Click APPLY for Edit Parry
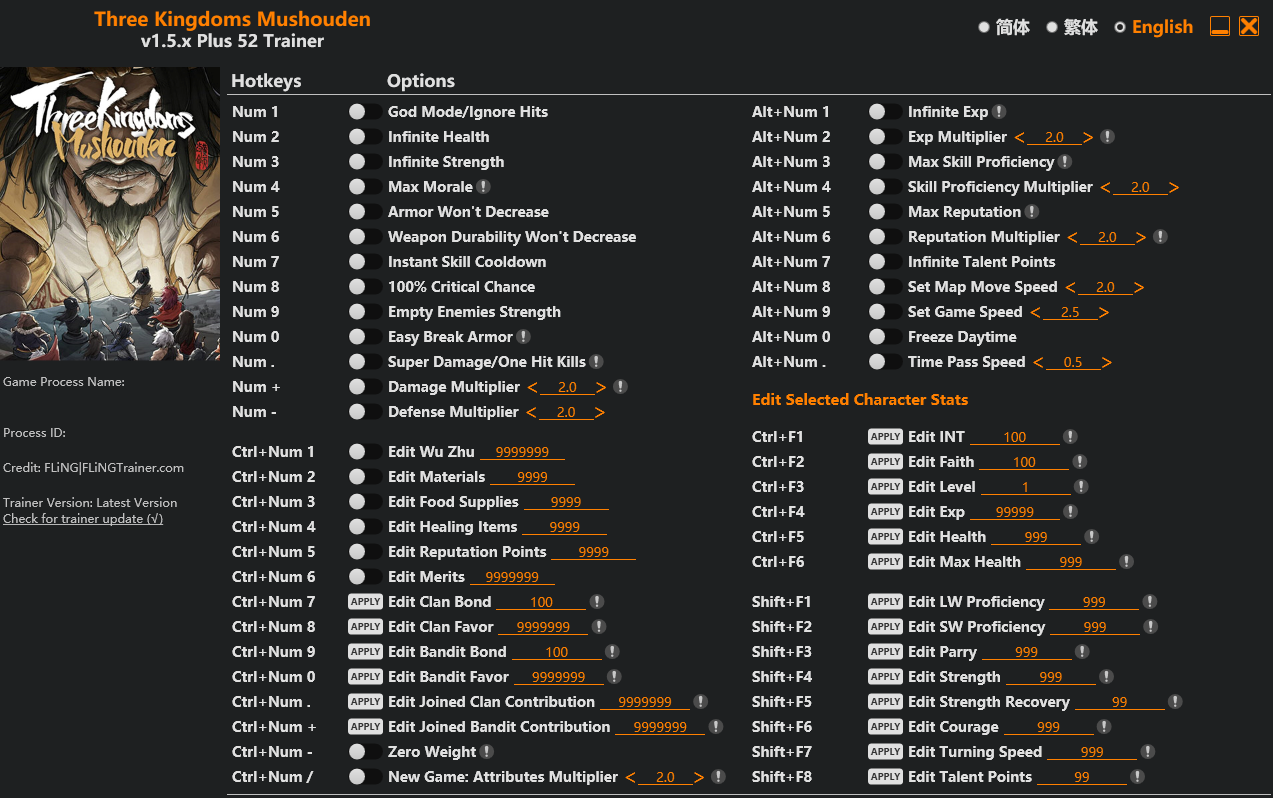 (x=885, y=652)
